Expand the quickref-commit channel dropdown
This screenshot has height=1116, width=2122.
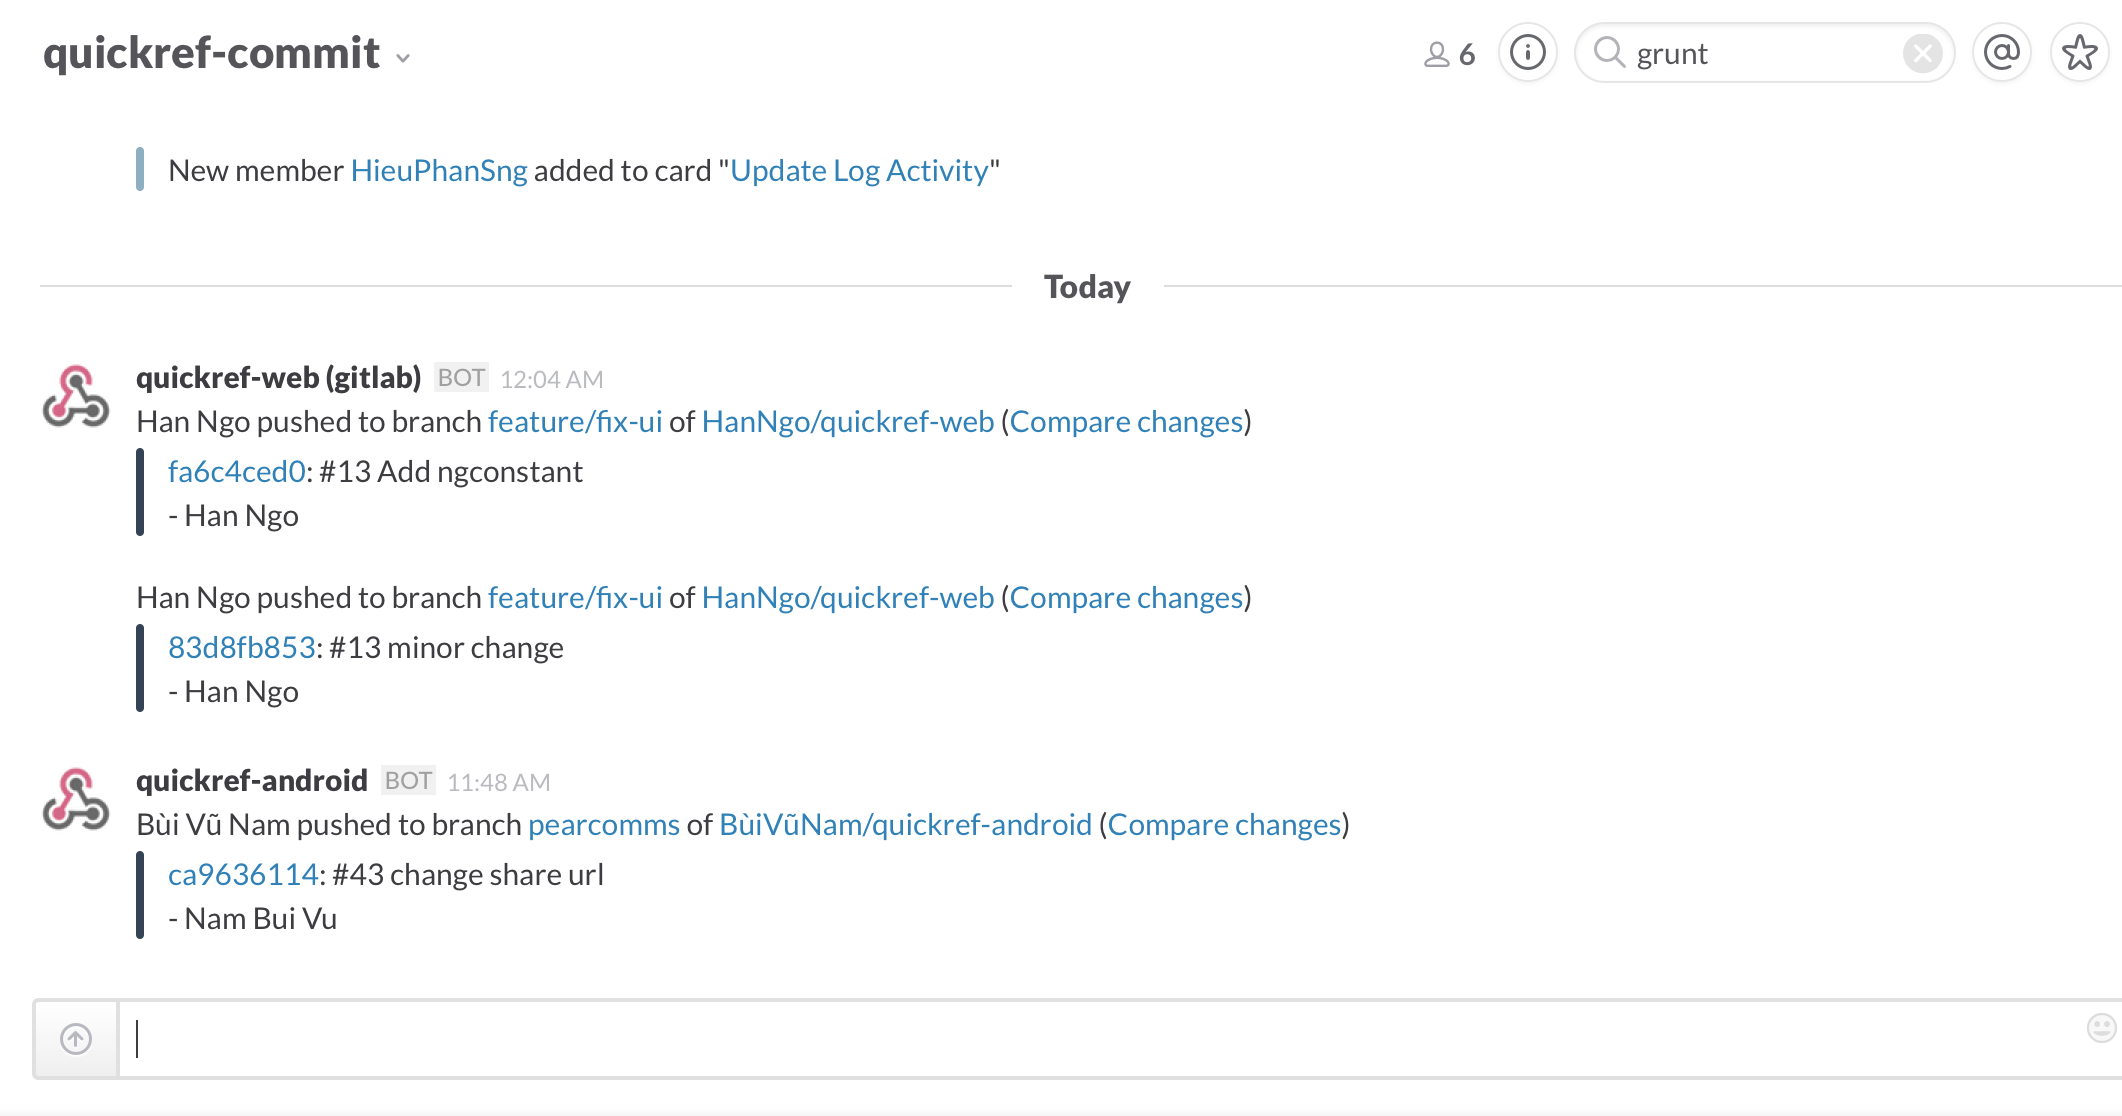pyautogui.click(x=403, y=58)
